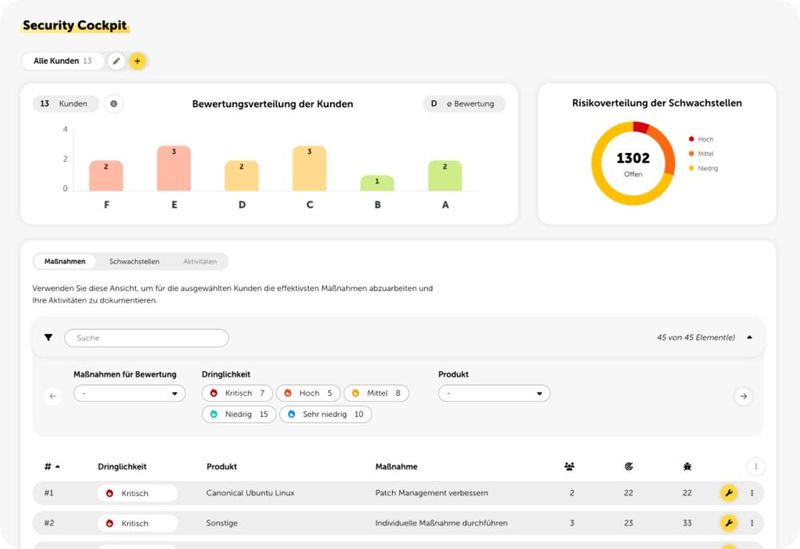Sort by the bug icon column header
Screen dimensions: 800x549
click(x=687, y=466)
